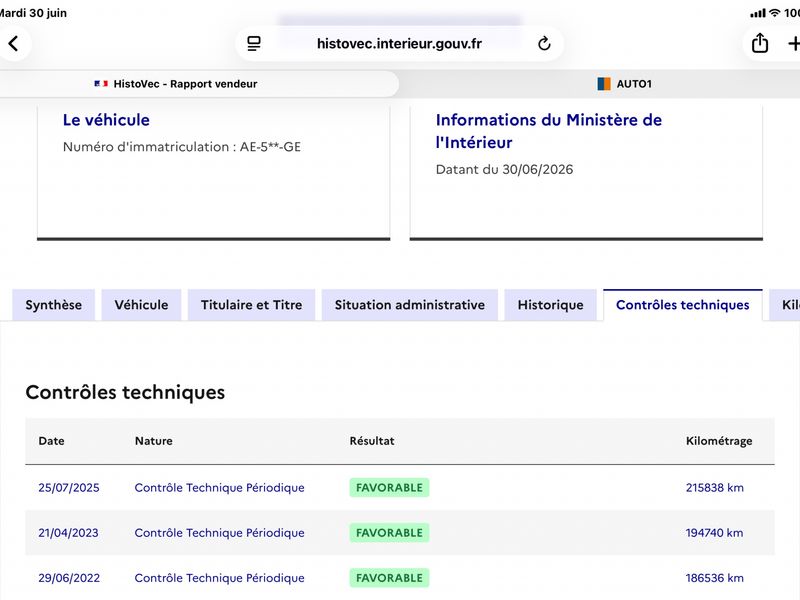Click the 186536 km mileage entry

click(714, 578)
